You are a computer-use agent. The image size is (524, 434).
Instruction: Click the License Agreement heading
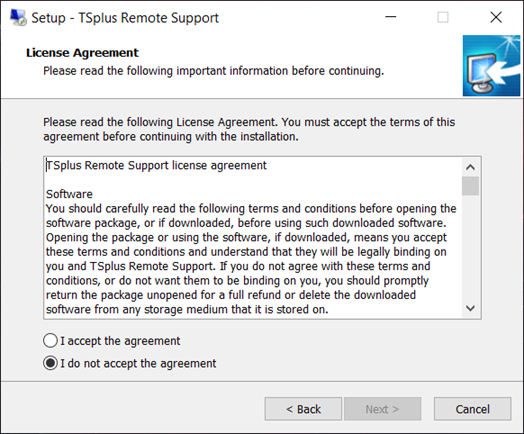pos(82,53)
